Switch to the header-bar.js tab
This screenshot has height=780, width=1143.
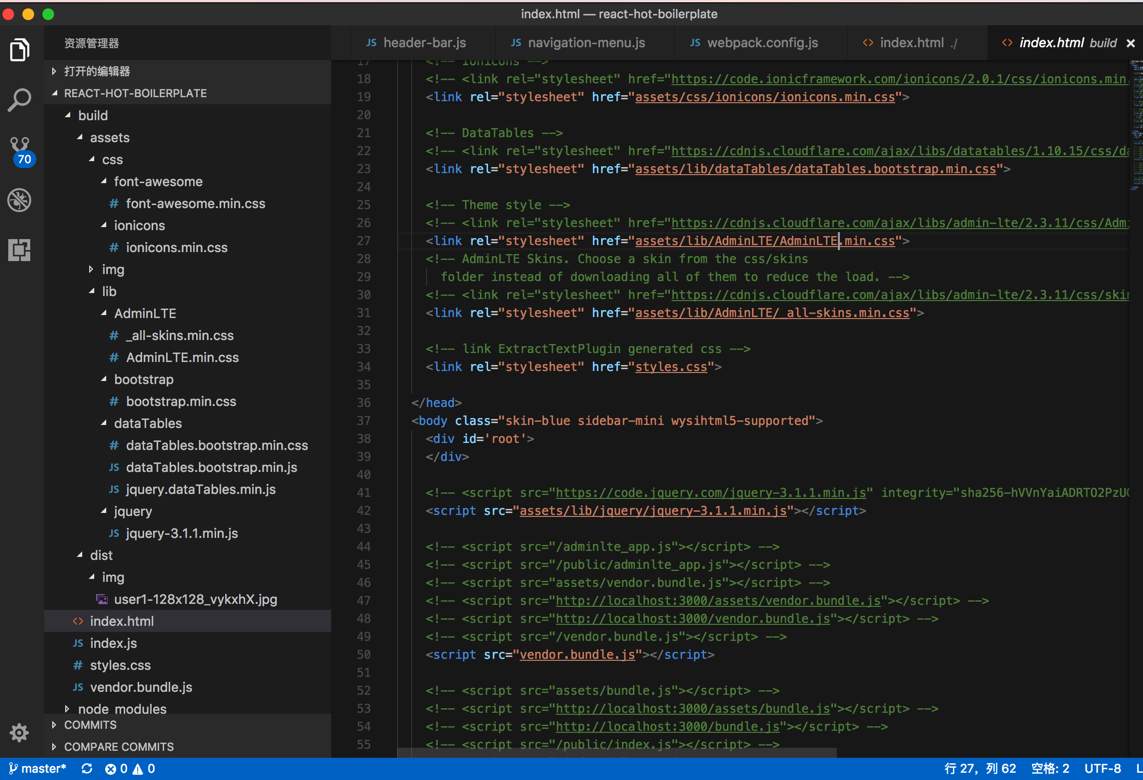tap(424, 43)
